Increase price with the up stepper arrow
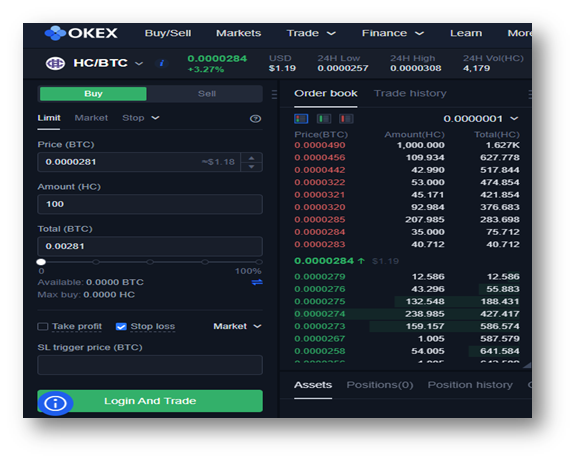Image resolution: width=575 pixels, height=461 pixels. coord(252,158)
